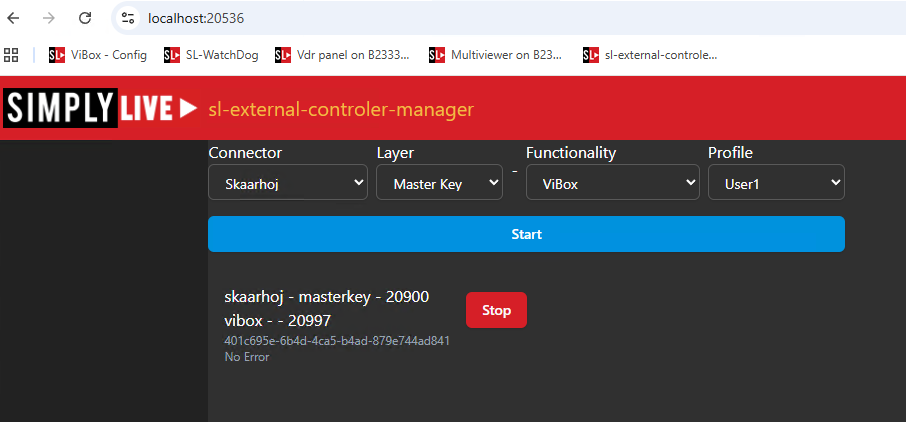Click the red Stop button
Screen dimensions: 906x422
coord(496,310)
